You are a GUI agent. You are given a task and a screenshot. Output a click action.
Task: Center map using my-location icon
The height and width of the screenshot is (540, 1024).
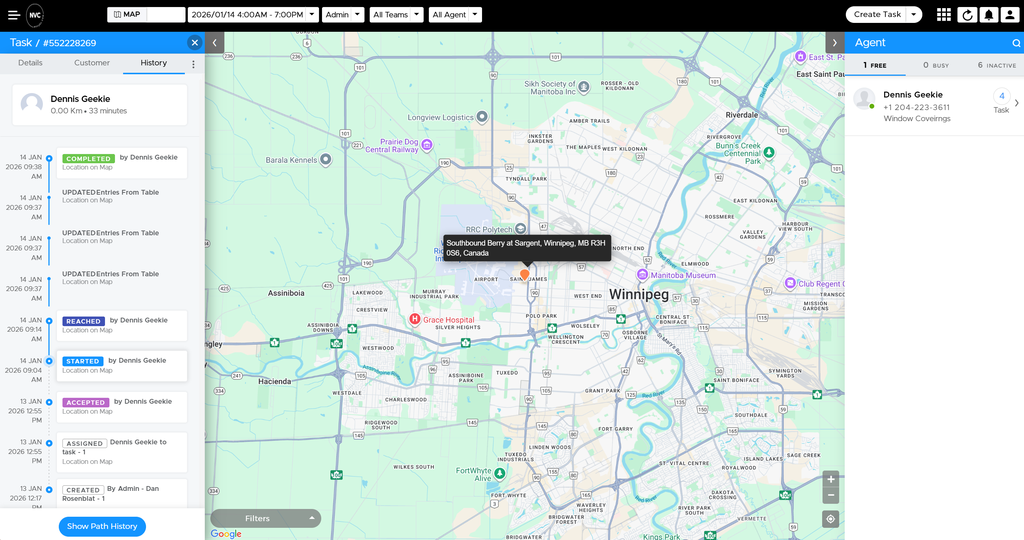(830, 519)
